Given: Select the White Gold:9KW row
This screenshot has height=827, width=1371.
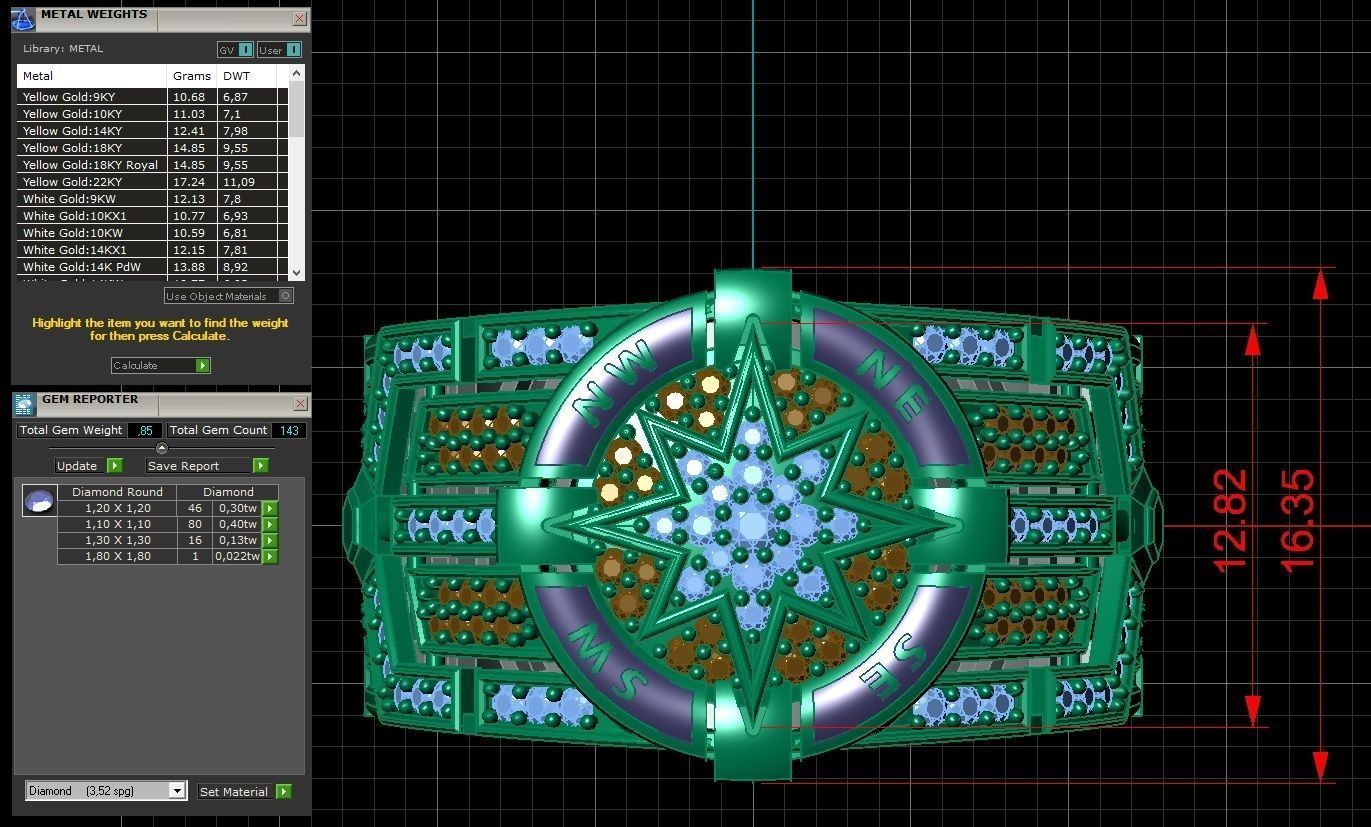Looking at the screenshot, I should click(x=153, y=199).
